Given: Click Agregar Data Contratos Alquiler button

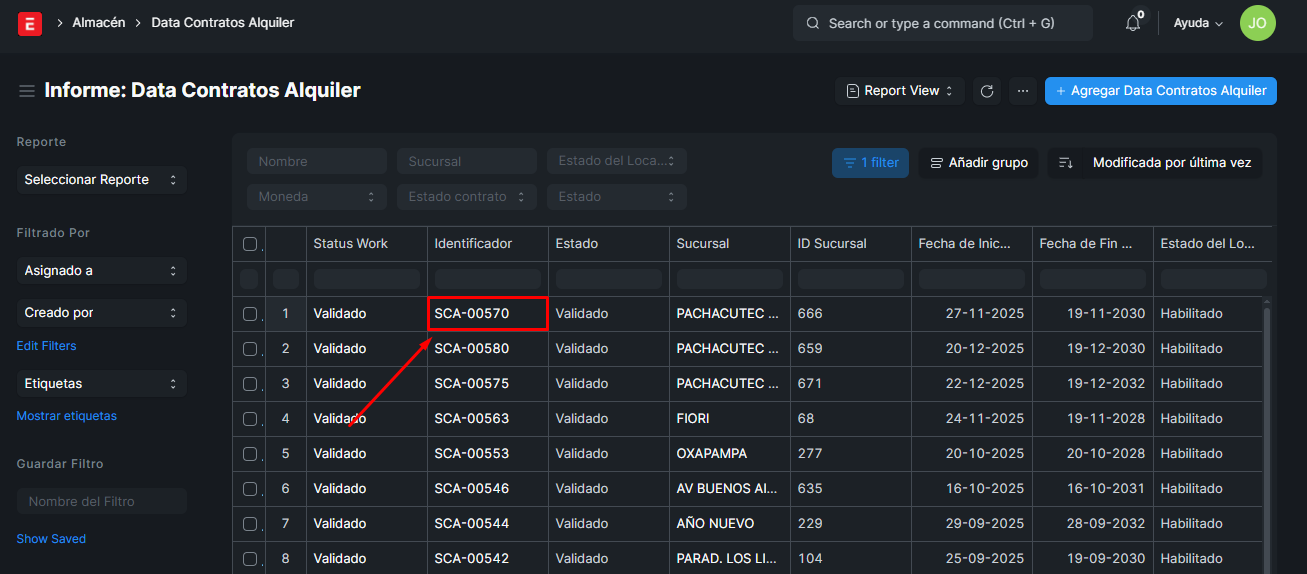Looking at the screenshot, I should [x=1160, y=91].
